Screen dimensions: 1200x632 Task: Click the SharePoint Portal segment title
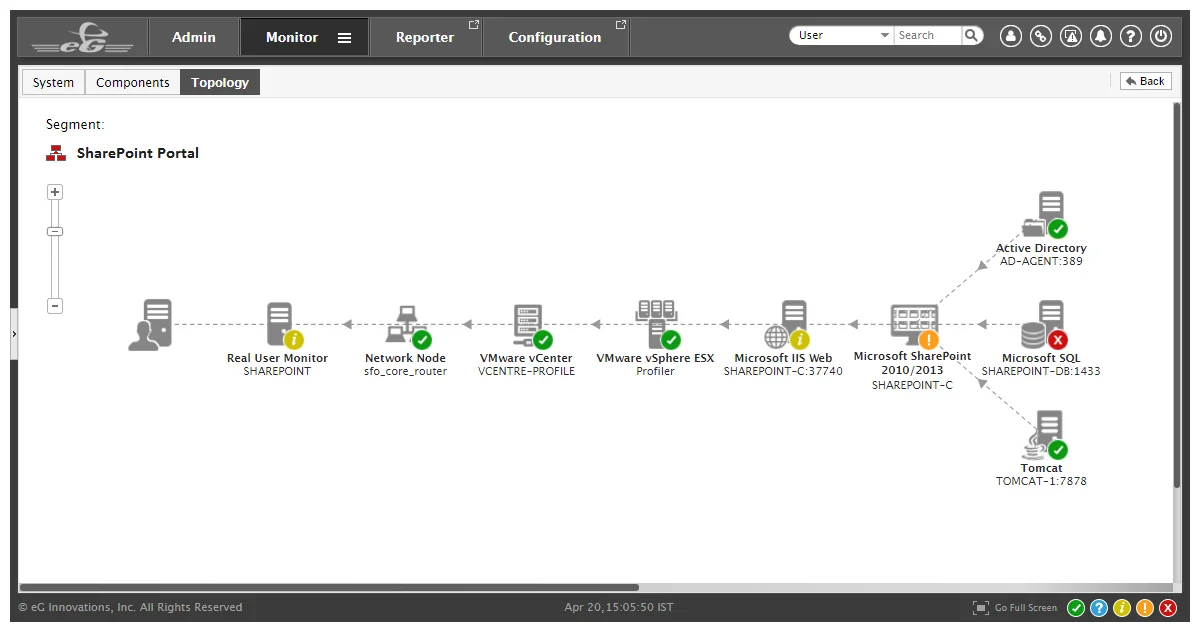coord(138,153)
